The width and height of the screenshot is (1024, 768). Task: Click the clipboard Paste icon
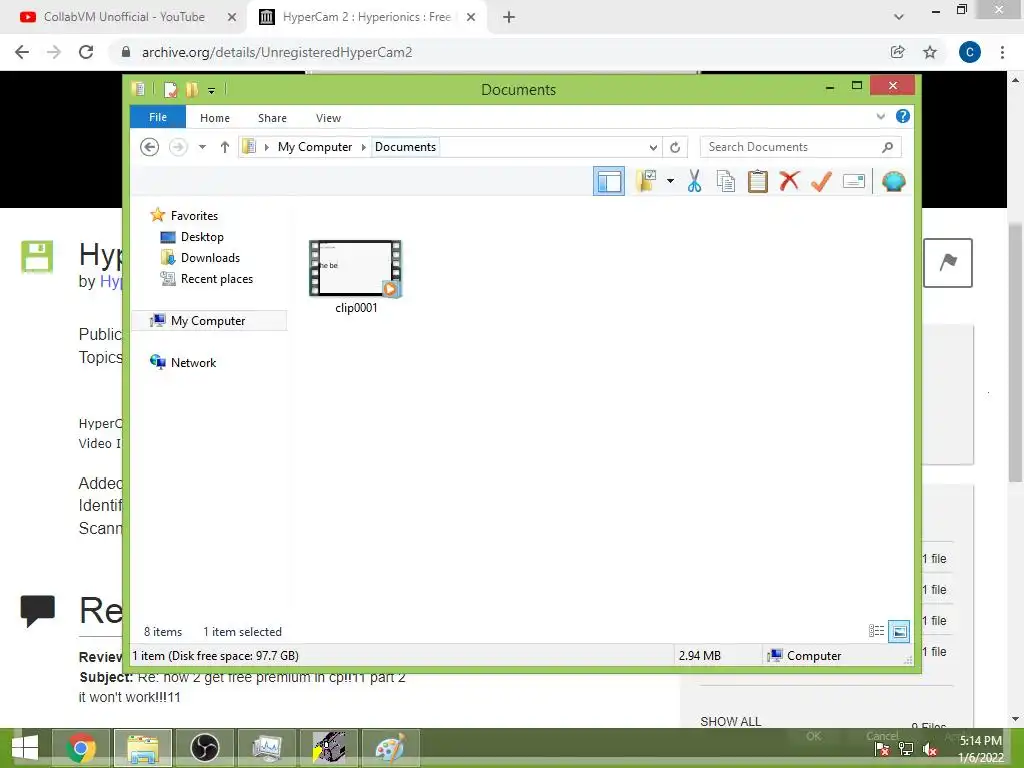click(x=758, y=181)
